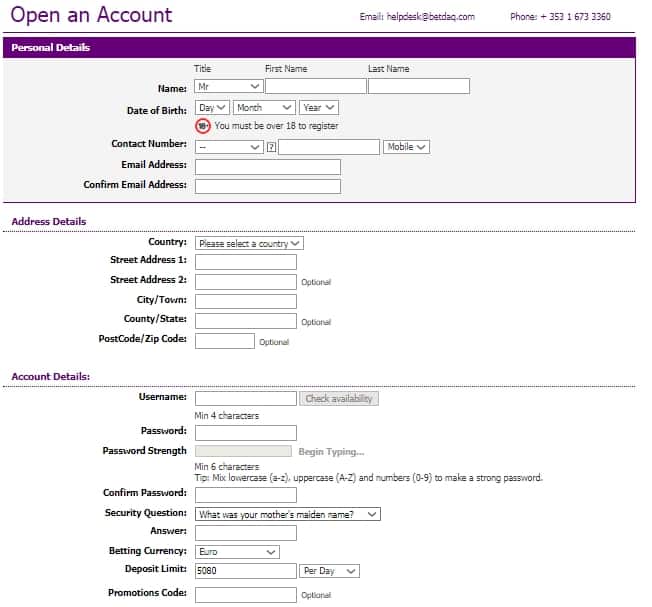The image size is (652, 607).
Task: Click the 18+ age restriction icon
Action: 203,126
